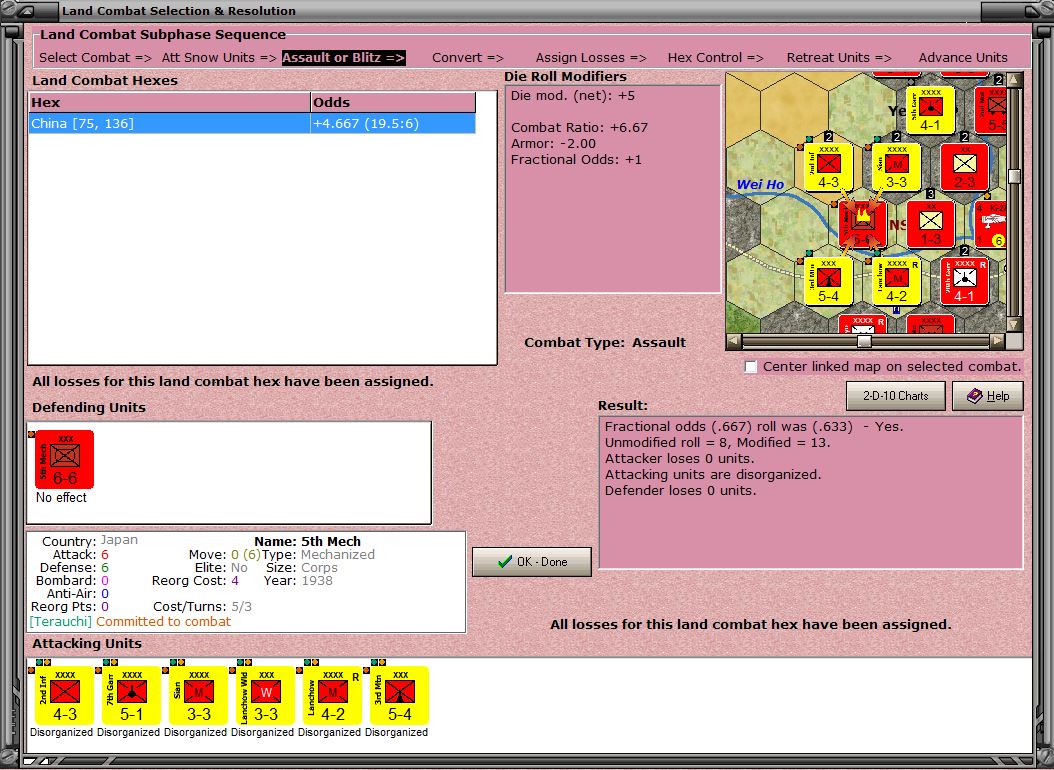Screen dimensions: 1054x770
Task: Click the 3-3 Sian counter on the minimap
Action: (x=896, y=167)
